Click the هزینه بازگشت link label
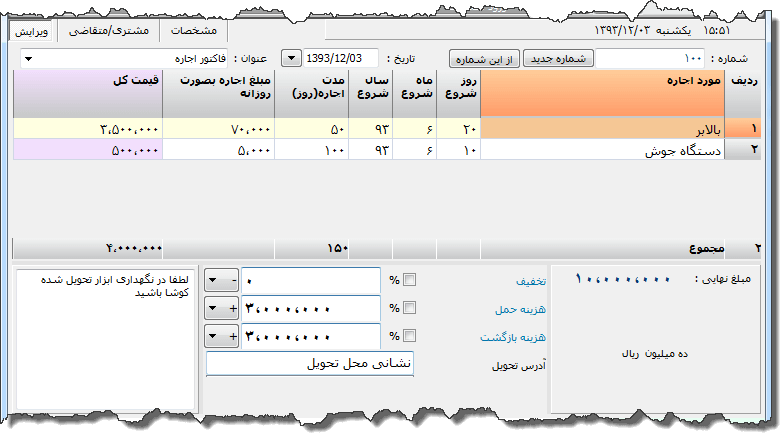This screenshot has width=780, height=433. click(x=513, y=337)
